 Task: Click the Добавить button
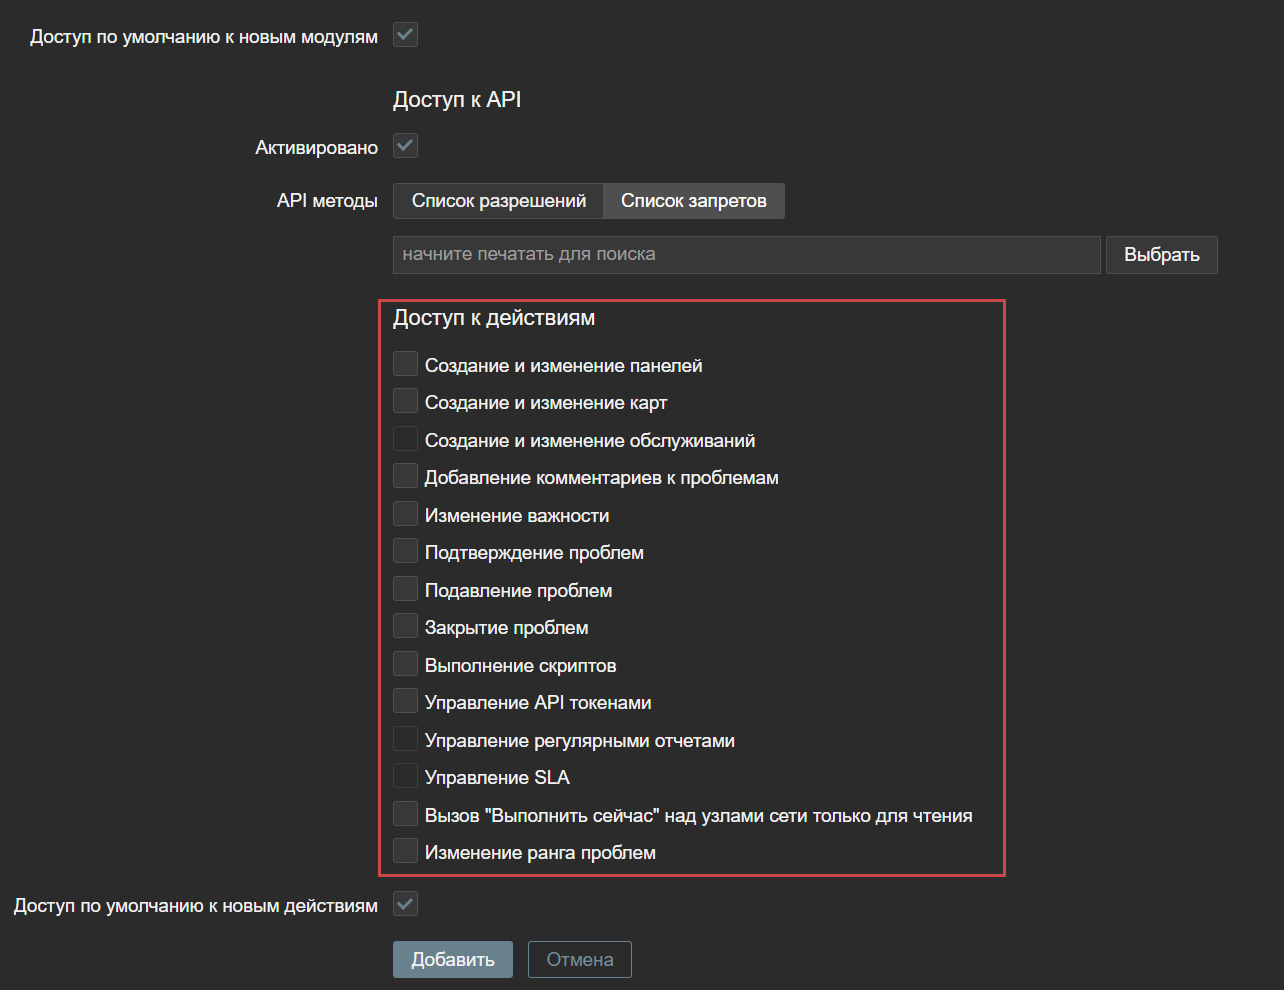pyautogui.click(x=453, y=960)
